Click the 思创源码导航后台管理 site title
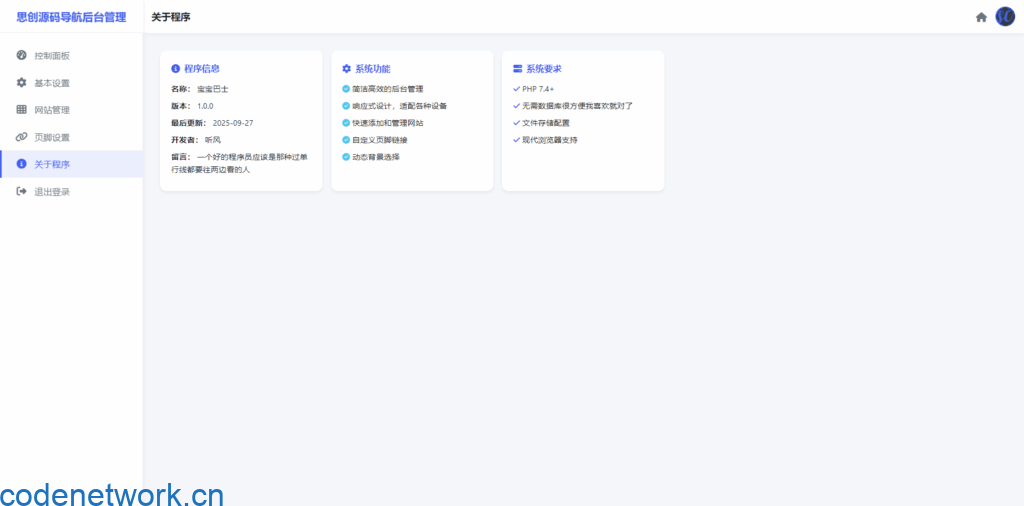 [71, 17]
